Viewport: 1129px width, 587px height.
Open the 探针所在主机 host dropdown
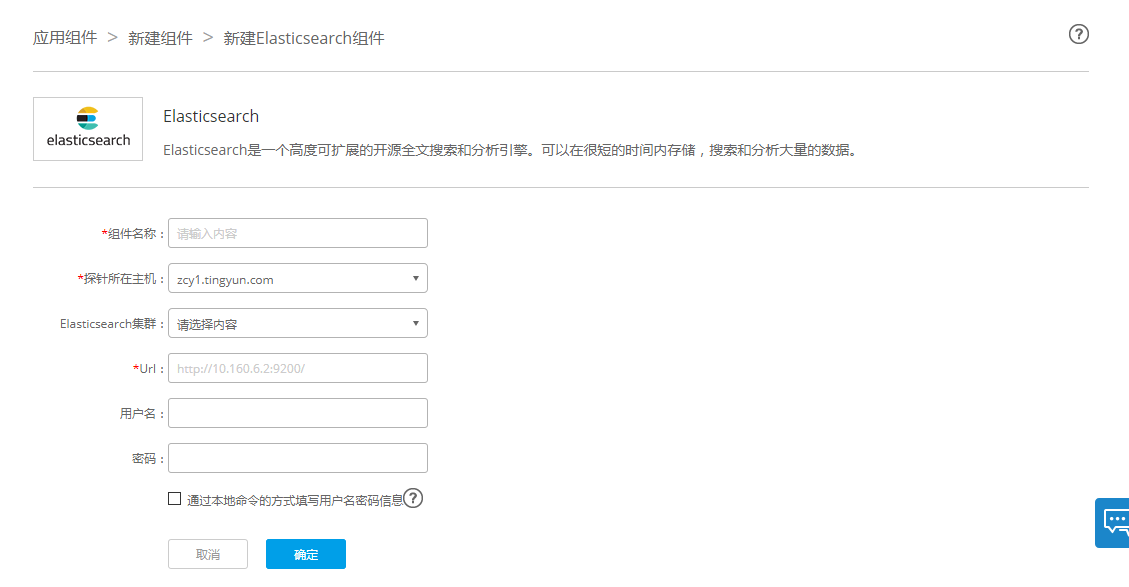297,278
